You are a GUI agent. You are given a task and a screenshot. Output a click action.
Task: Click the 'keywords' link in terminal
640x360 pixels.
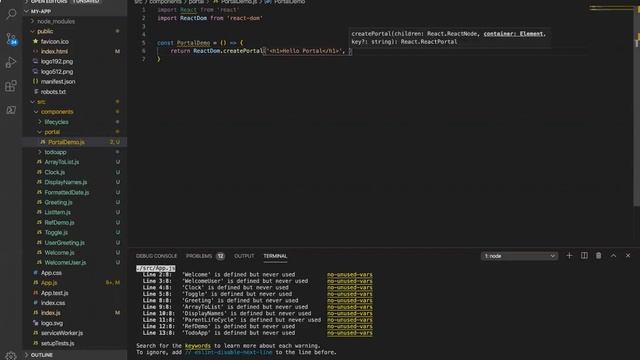pyautogui.click(x=198, y=346)
